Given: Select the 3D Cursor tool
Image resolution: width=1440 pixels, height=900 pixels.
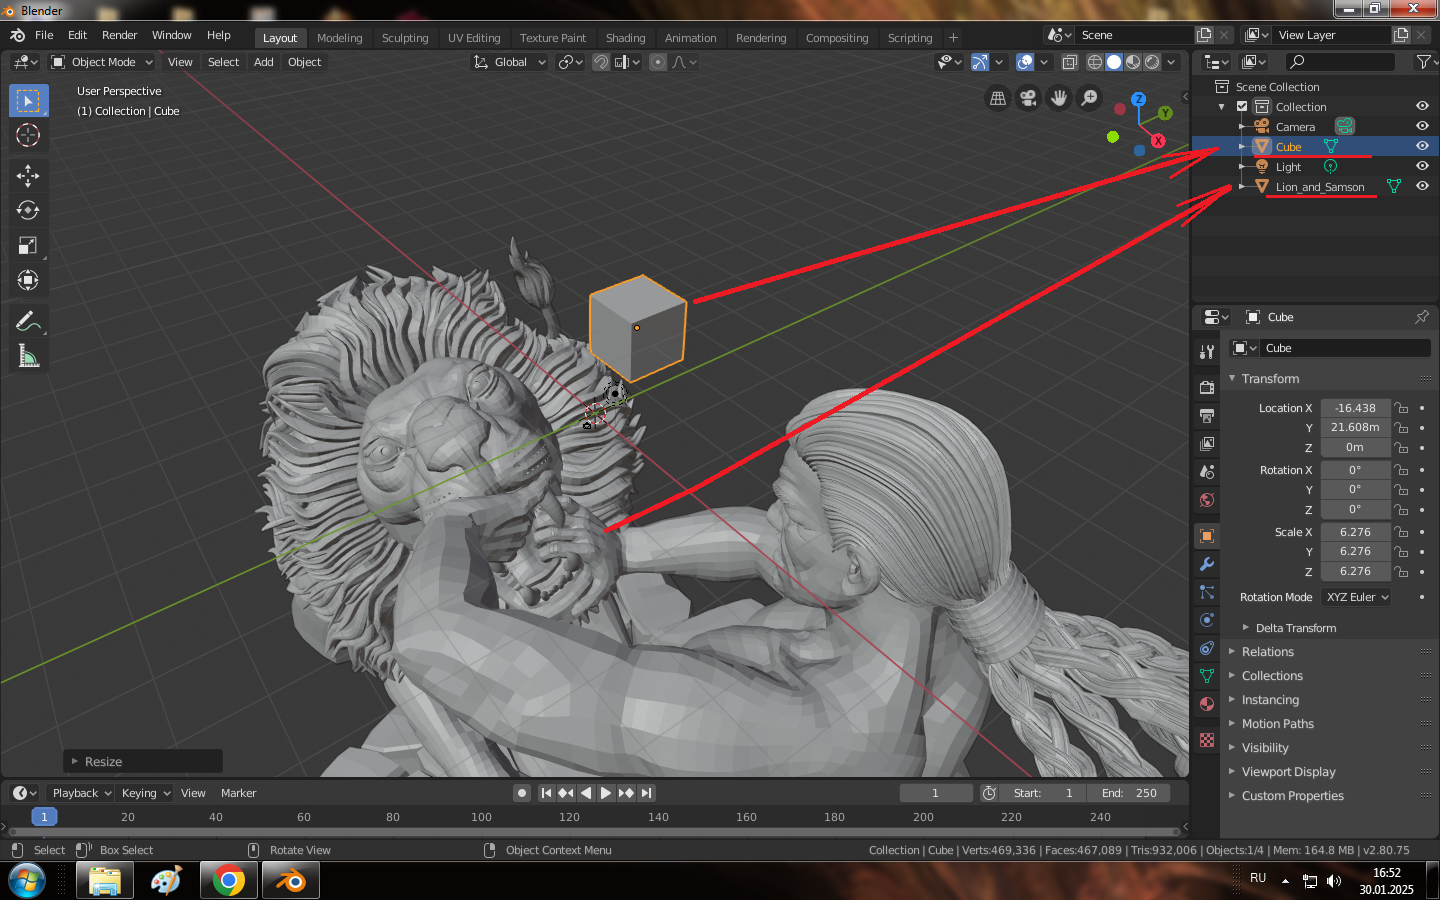Looking at the screenshot, I should pyautogui.click(x=28, y=136).
